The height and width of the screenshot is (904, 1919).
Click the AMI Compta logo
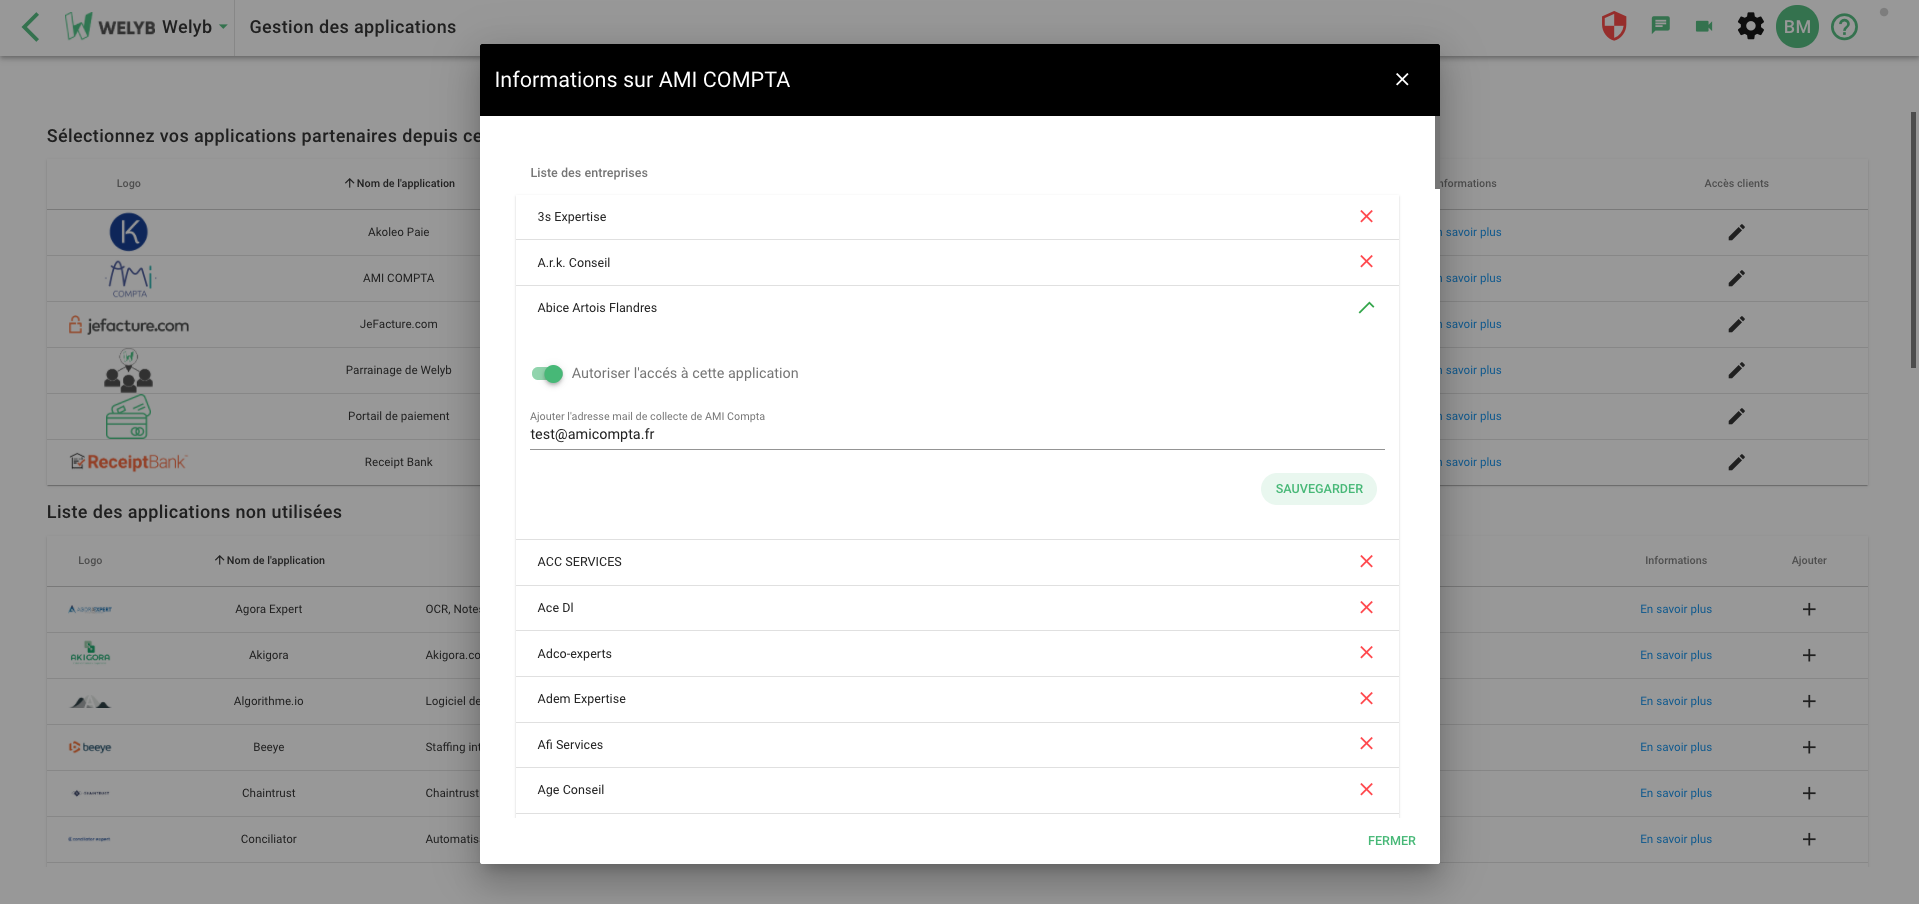click(x=130, y=279)
